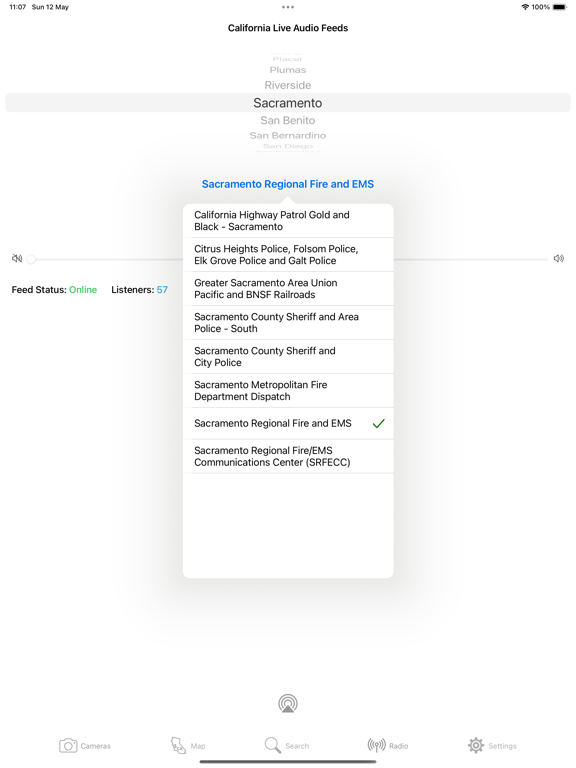The width and height of the screenshot is (576, 768).
Task: Select Sacramento County Sheriff and Area Police - South
Action: (x=288, y=323)
